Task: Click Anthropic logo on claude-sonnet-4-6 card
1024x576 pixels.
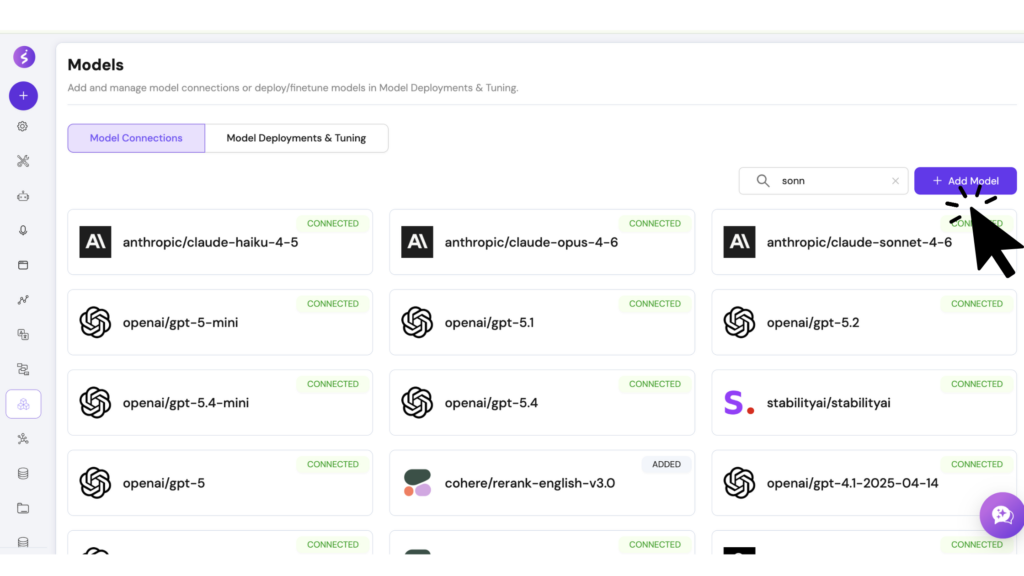Action: click(739, 242)
